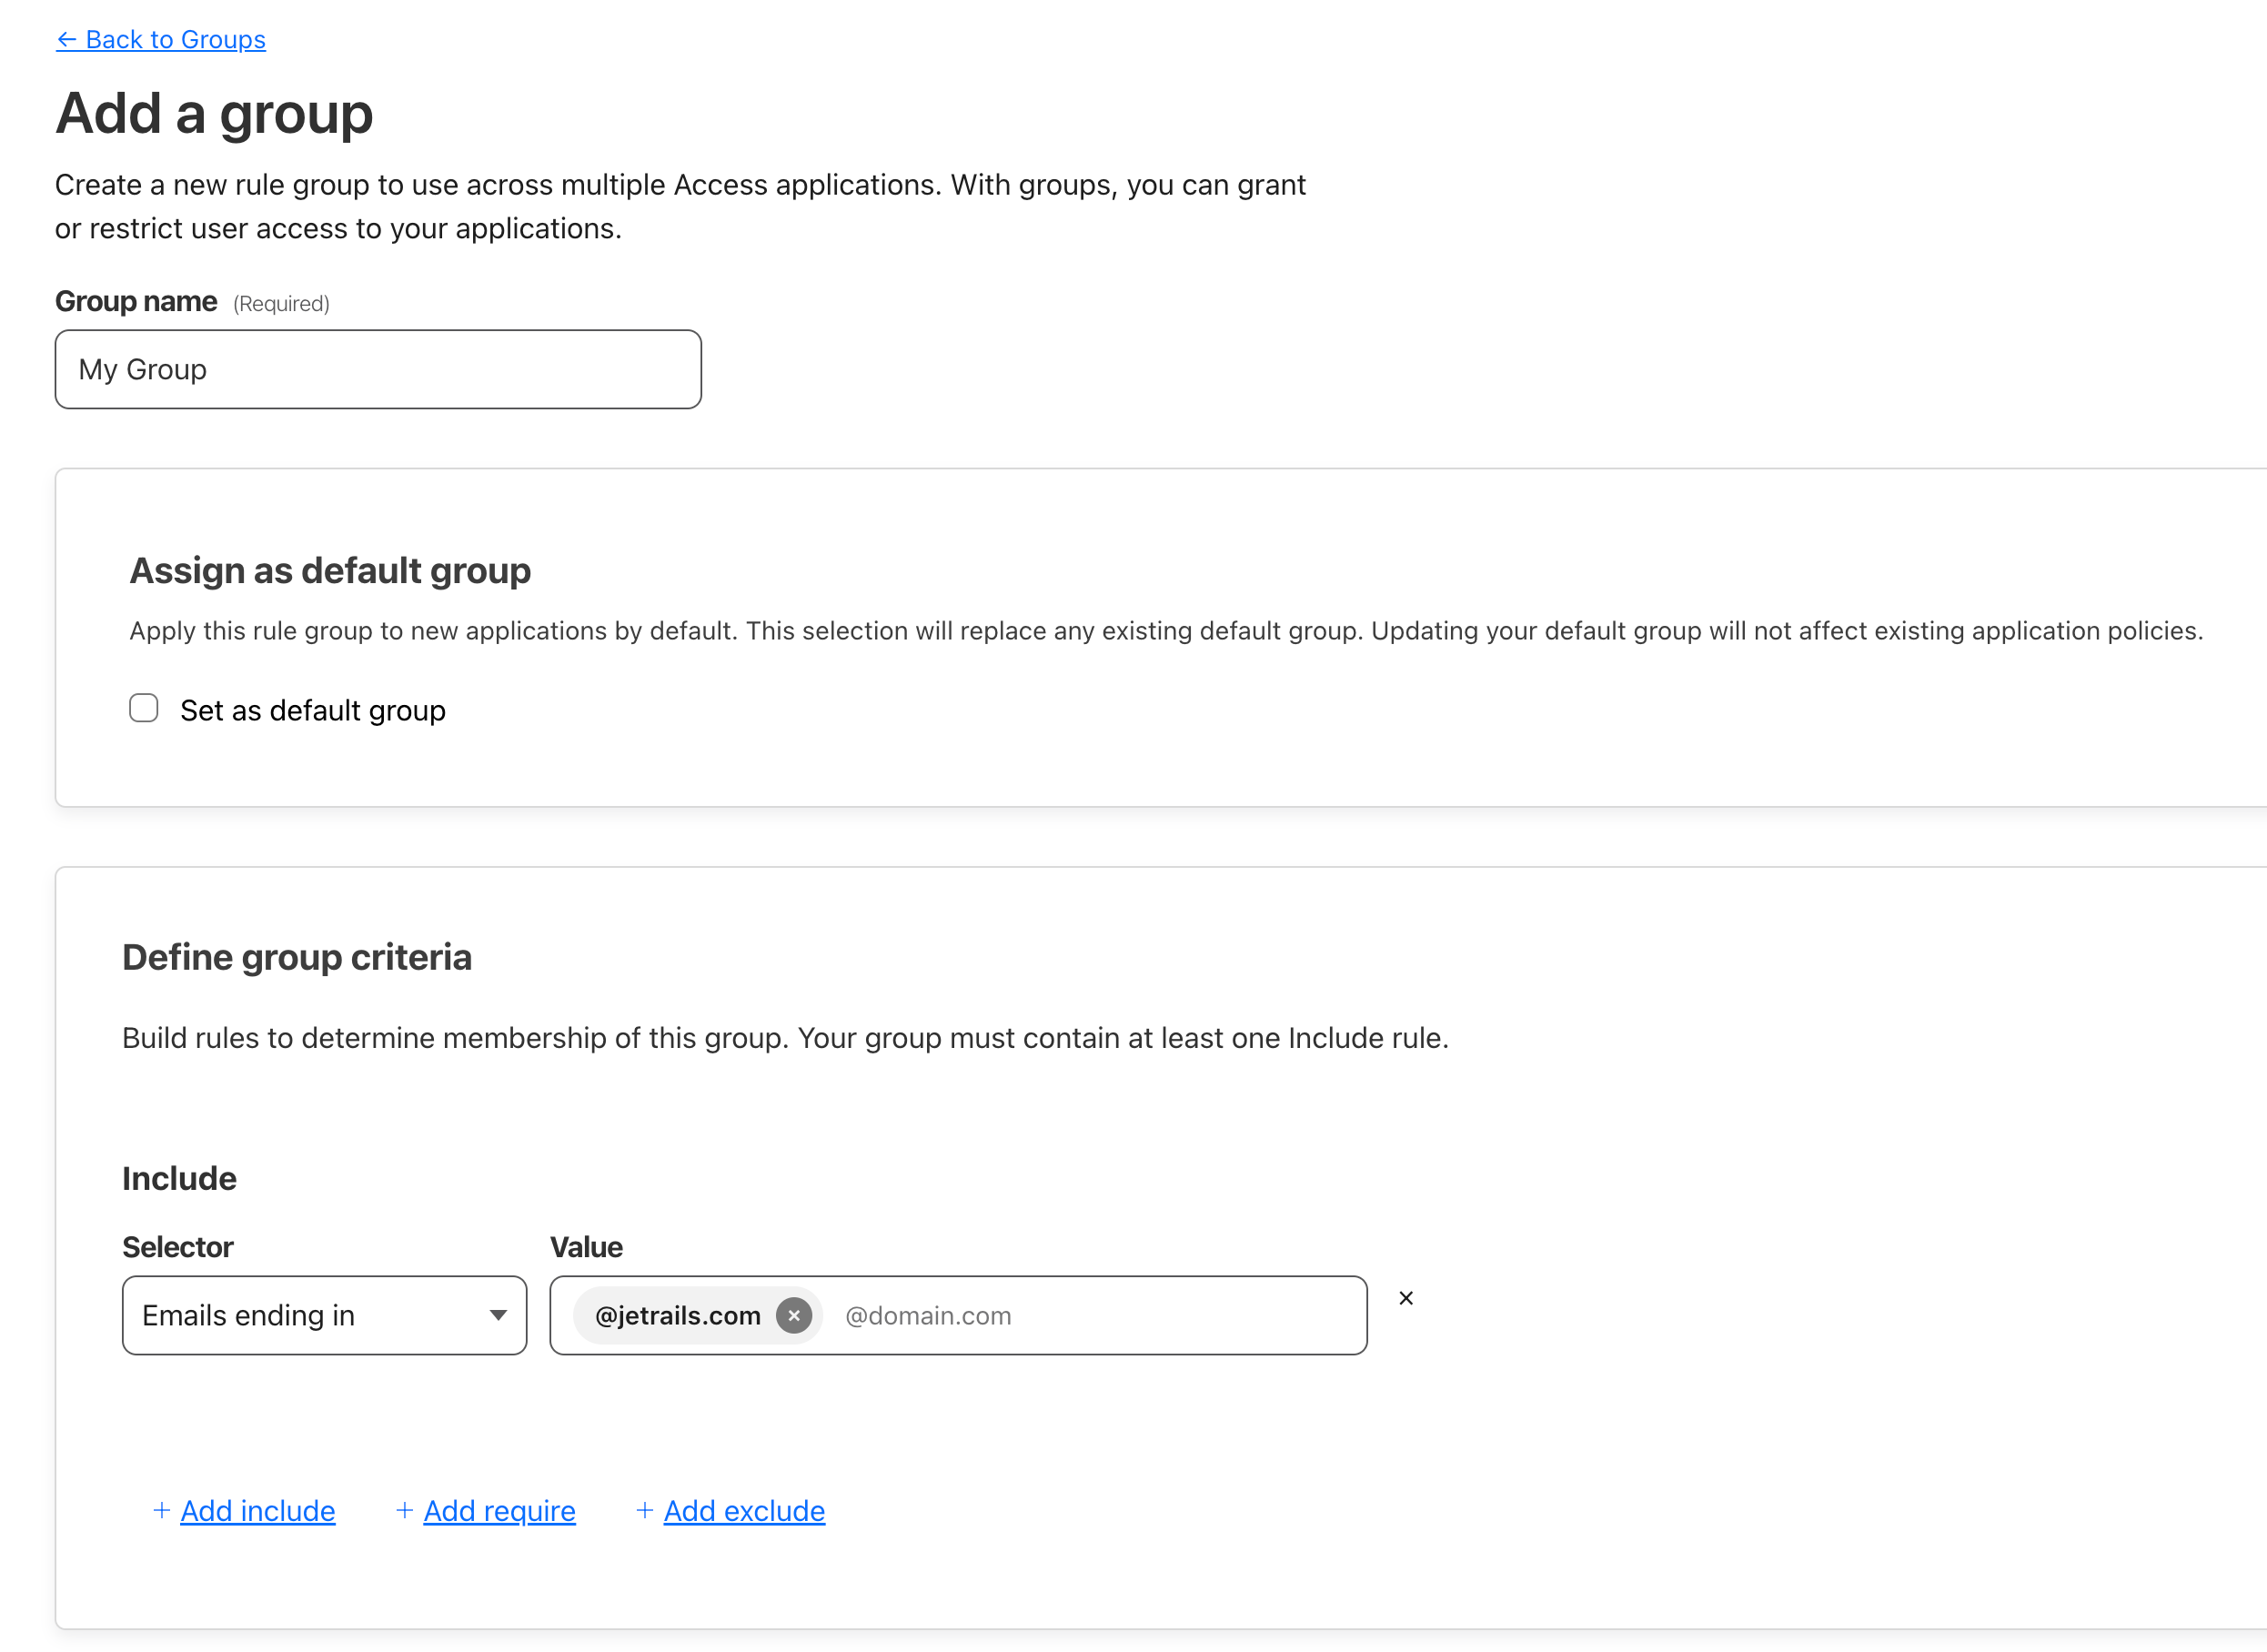The image size is (2267, 1652).
Task: Add an exclude rule
Action: point(744,1511)
